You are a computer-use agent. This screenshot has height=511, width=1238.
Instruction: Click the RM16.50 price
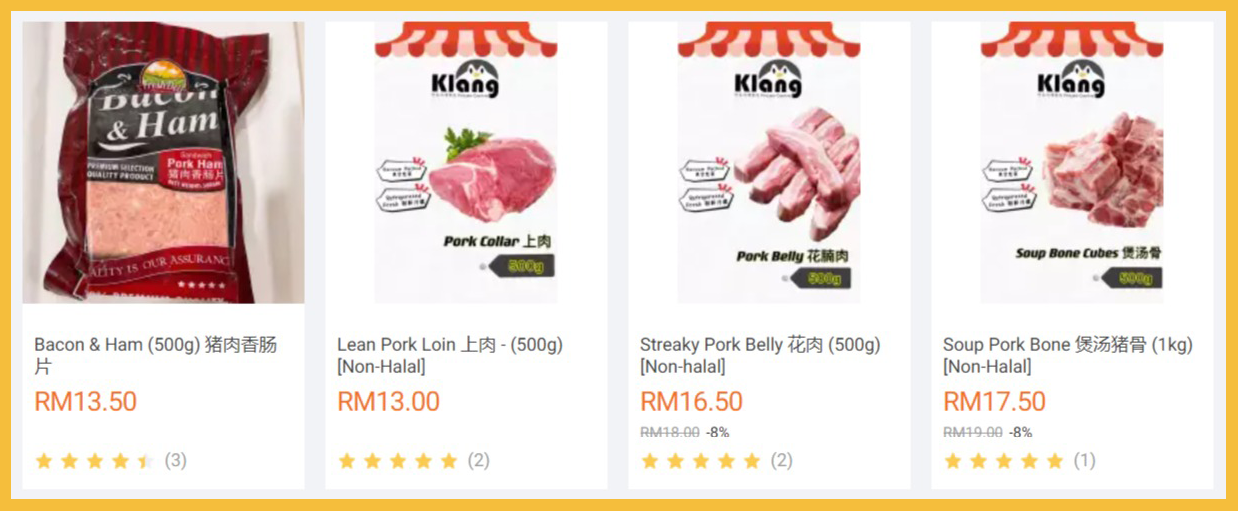(691, 402)
